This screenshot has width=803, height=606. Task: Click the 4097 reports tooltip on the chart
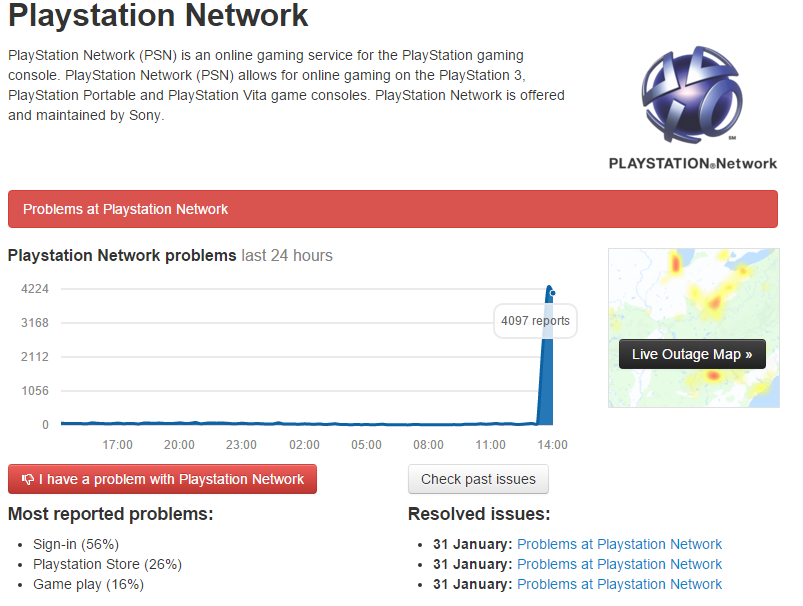536,321
